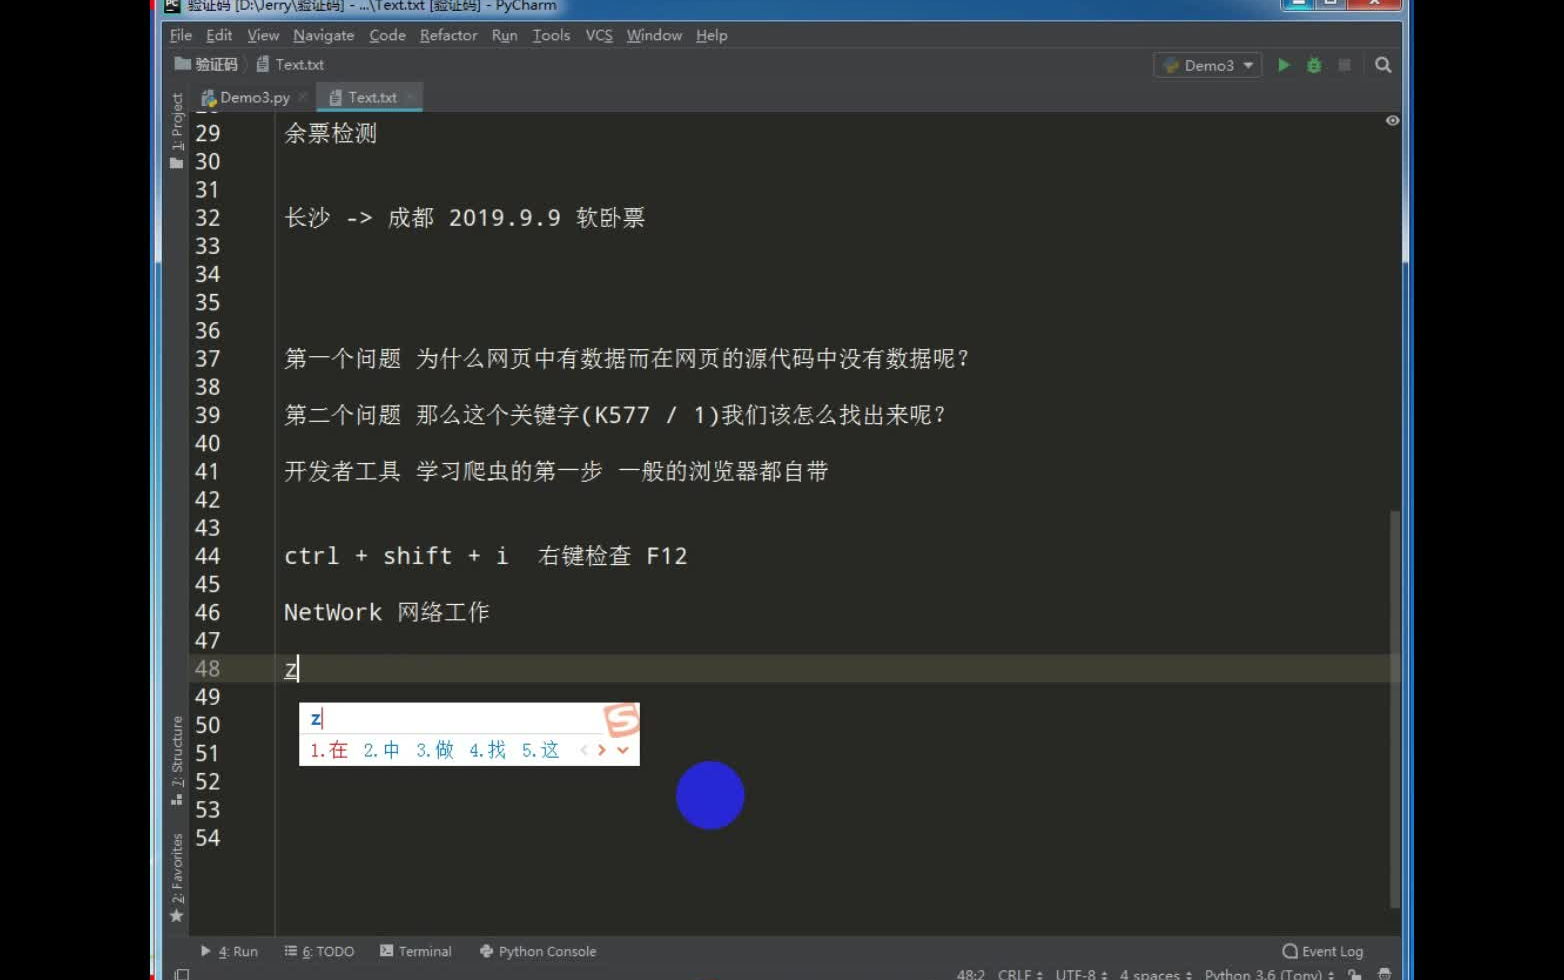Select Python 3.6 interpreter in status bar

pyautogui.click(x=1262, y=973)
